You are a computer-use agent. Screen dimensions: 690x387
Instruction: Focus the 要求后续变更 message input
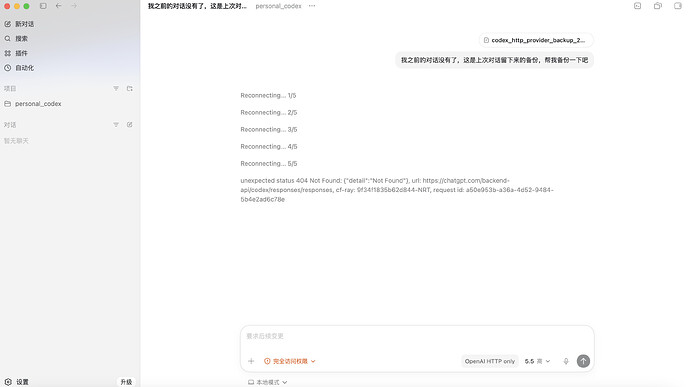click(x=417, y=336)
